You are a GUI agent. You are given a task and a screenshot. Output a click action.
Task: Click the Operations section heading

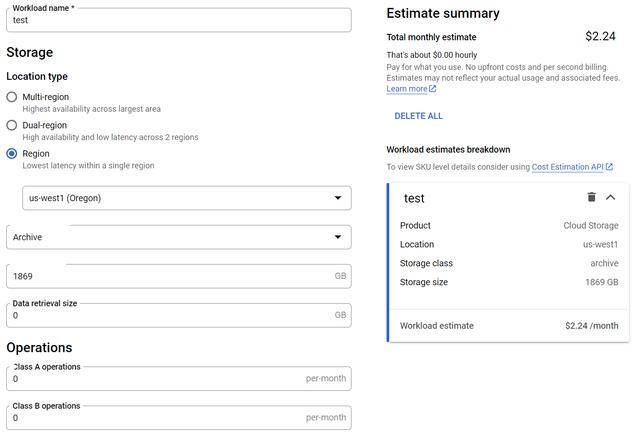point(39,347)
